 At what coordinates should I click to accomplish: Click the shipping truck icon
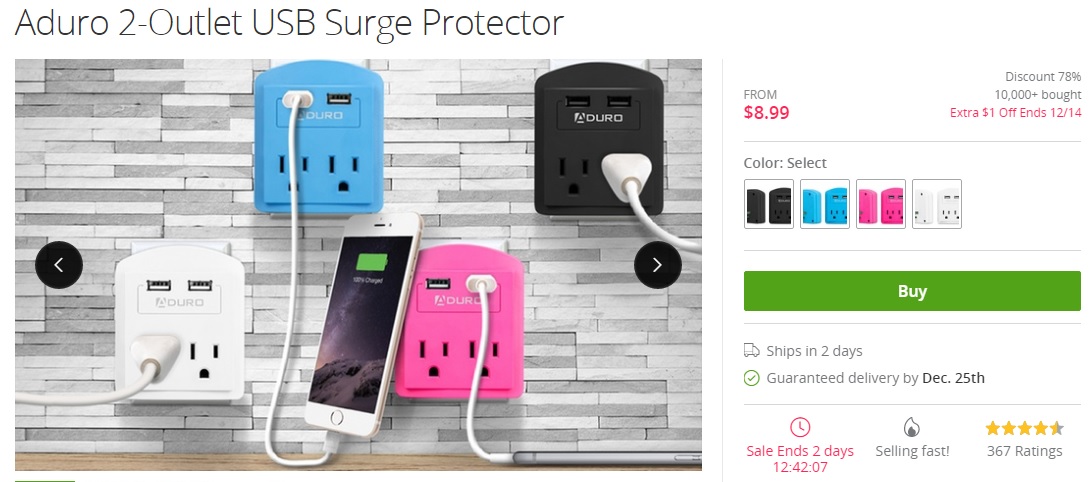tap(751, 350)
